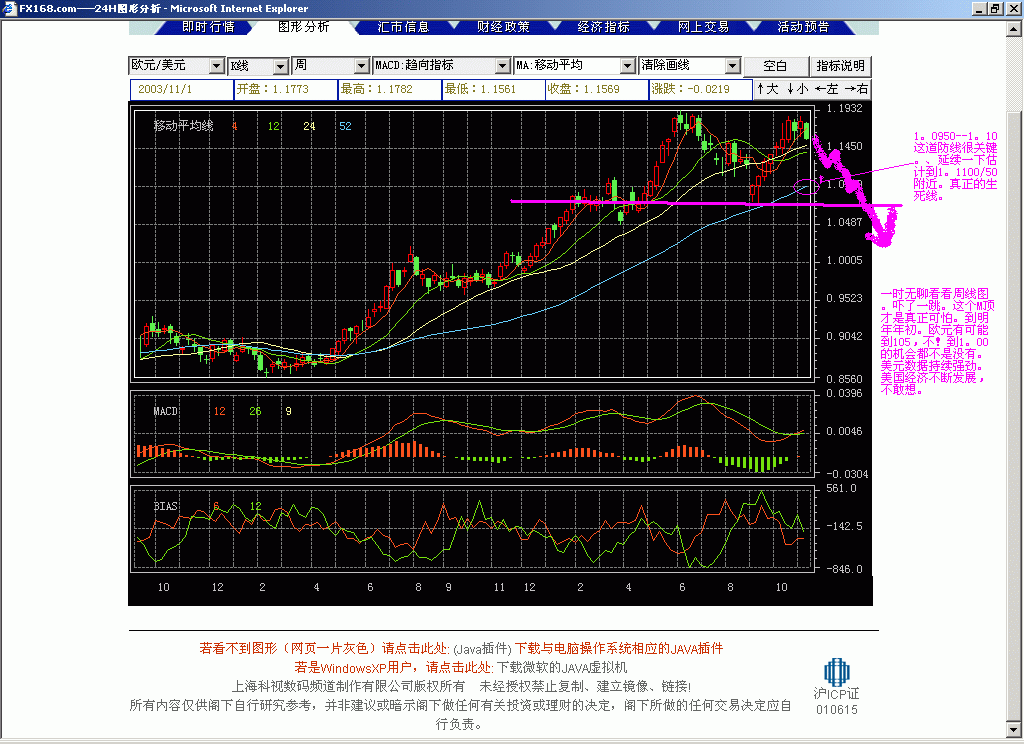Viewport: 1024px width, 744px height.
Task: Click the 下载微软的JAVA虚拟机 link
Action: point(562,668)
